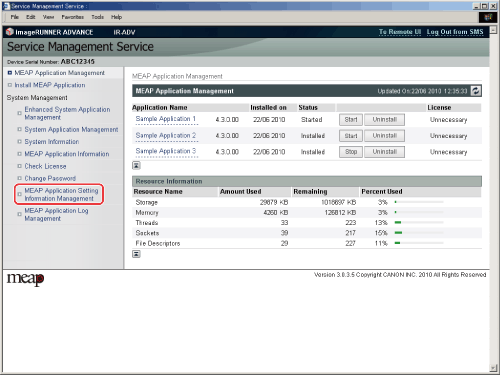Go to Install MEAP Application page
This screenshot has width=500, height=375.
(50, 85)
